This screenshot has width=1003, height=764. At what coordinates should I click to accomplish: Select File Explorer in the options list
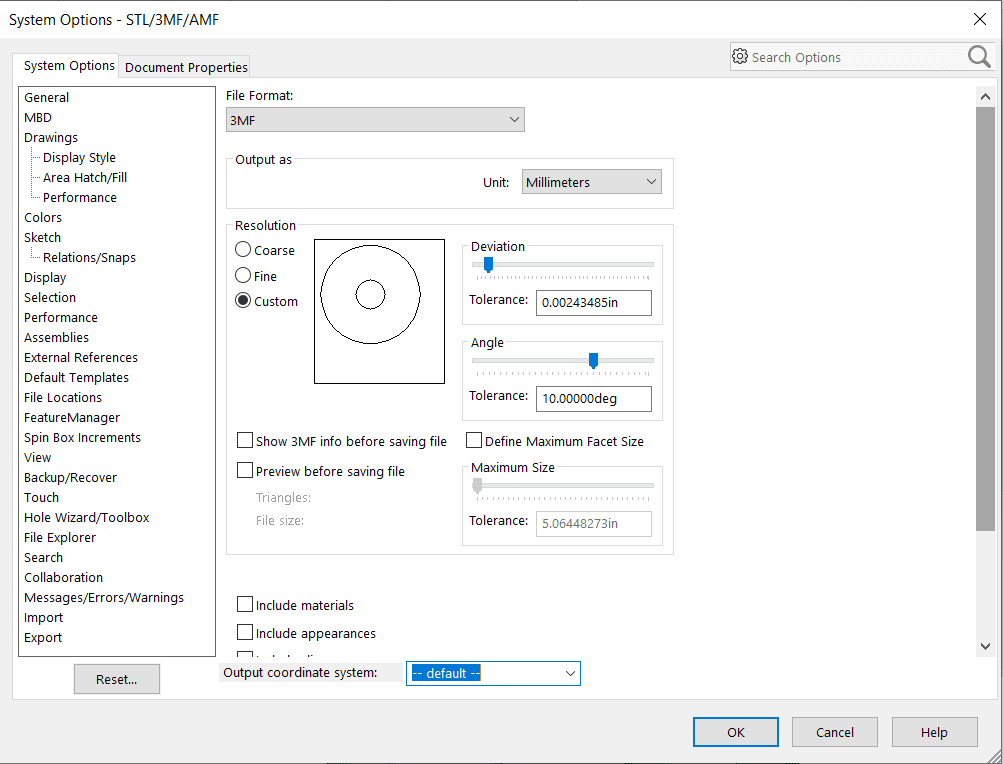[x=59, y=537]
